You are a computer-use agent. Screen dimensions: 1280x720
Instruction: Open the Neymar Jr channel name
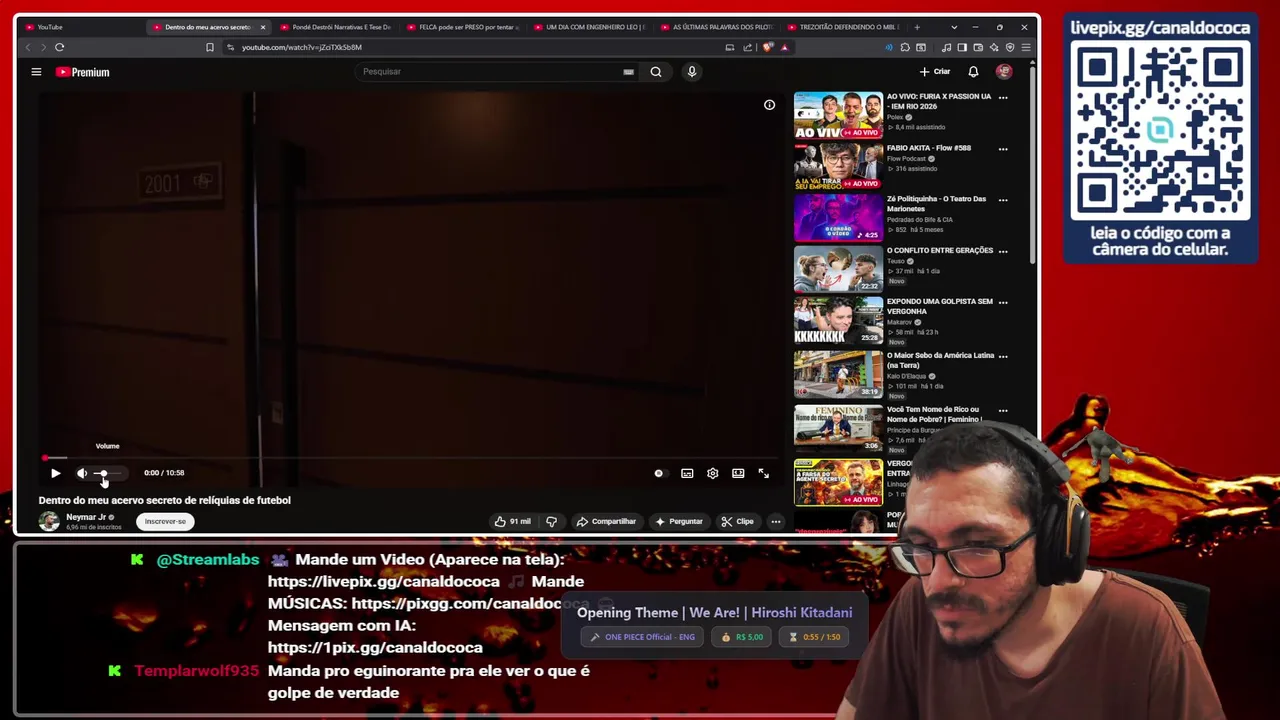tap(86, 517)
